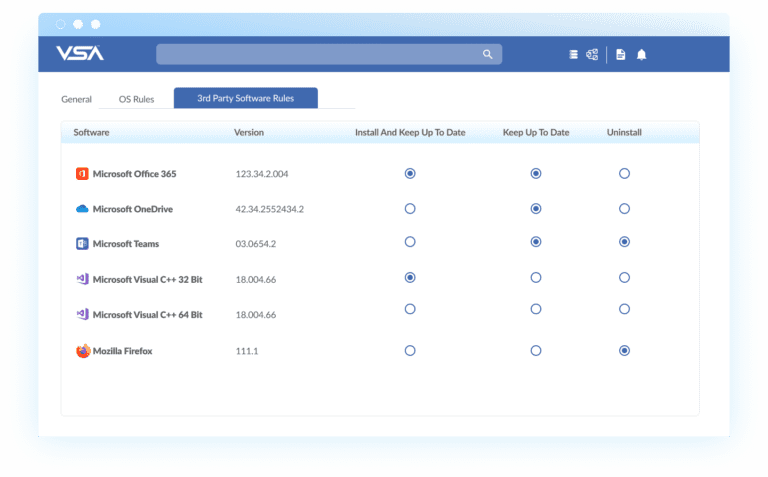Click the Software column header

(91, 132)
